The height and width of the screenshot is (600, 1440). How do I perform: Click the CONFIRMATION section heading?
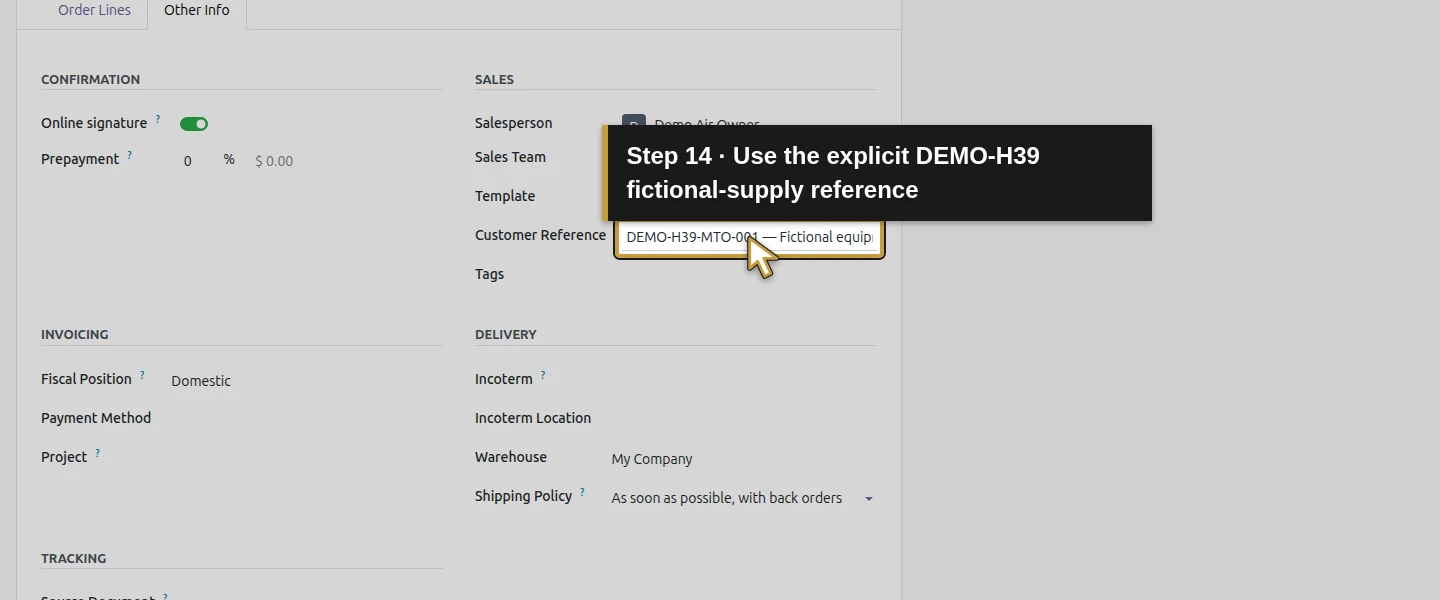91,80
